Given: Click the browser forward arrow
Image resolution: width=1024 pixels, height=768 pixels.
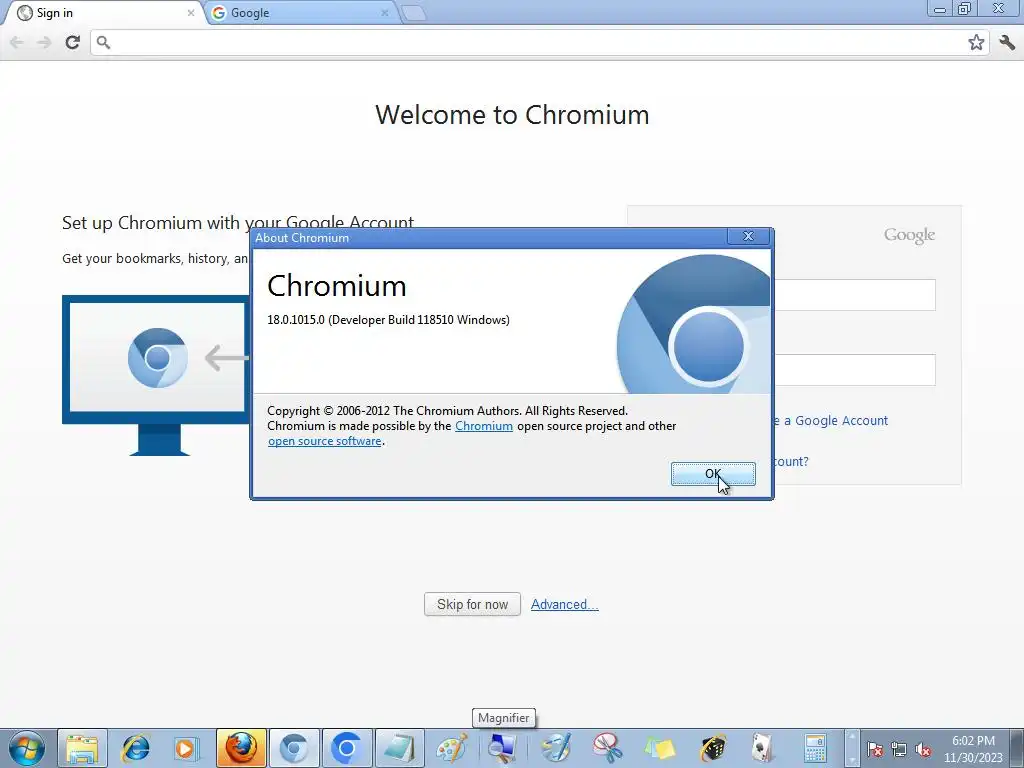Looking at the screenshot, I should (44, 42).
